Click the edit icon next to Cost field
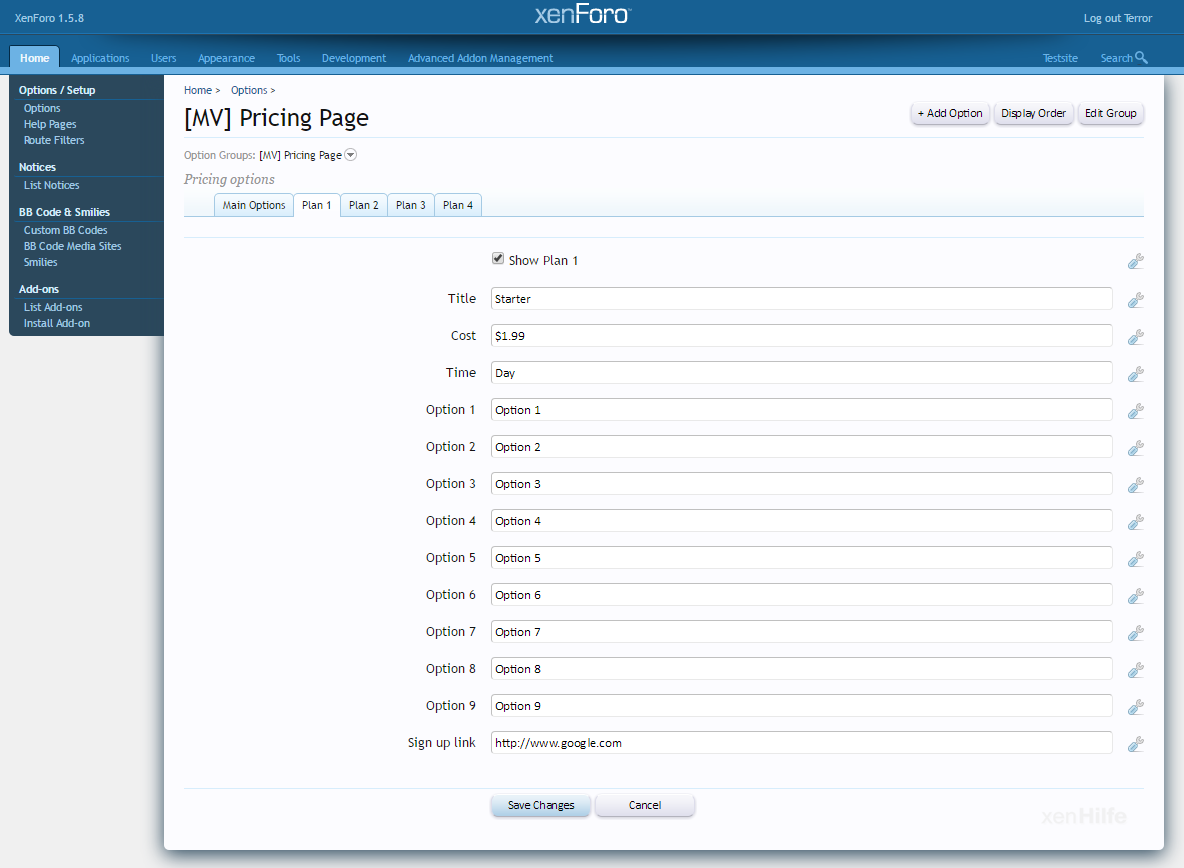The width and height of the screenshot is (1184, 868). (x=1135, y=337)
